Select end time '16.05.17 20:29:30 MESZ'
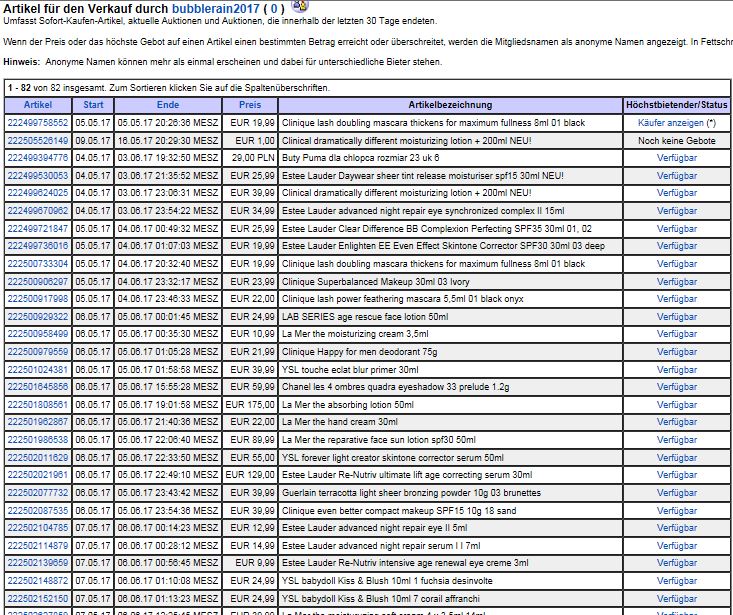 coord(168,140)
